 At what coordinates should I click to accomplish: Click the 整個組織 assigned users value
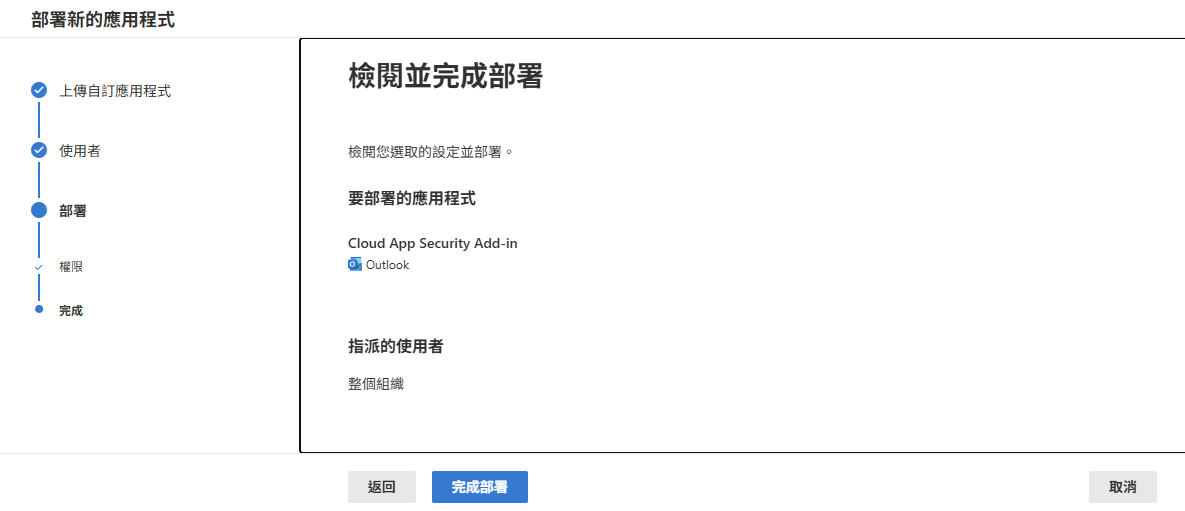click(x=376, y=383)
